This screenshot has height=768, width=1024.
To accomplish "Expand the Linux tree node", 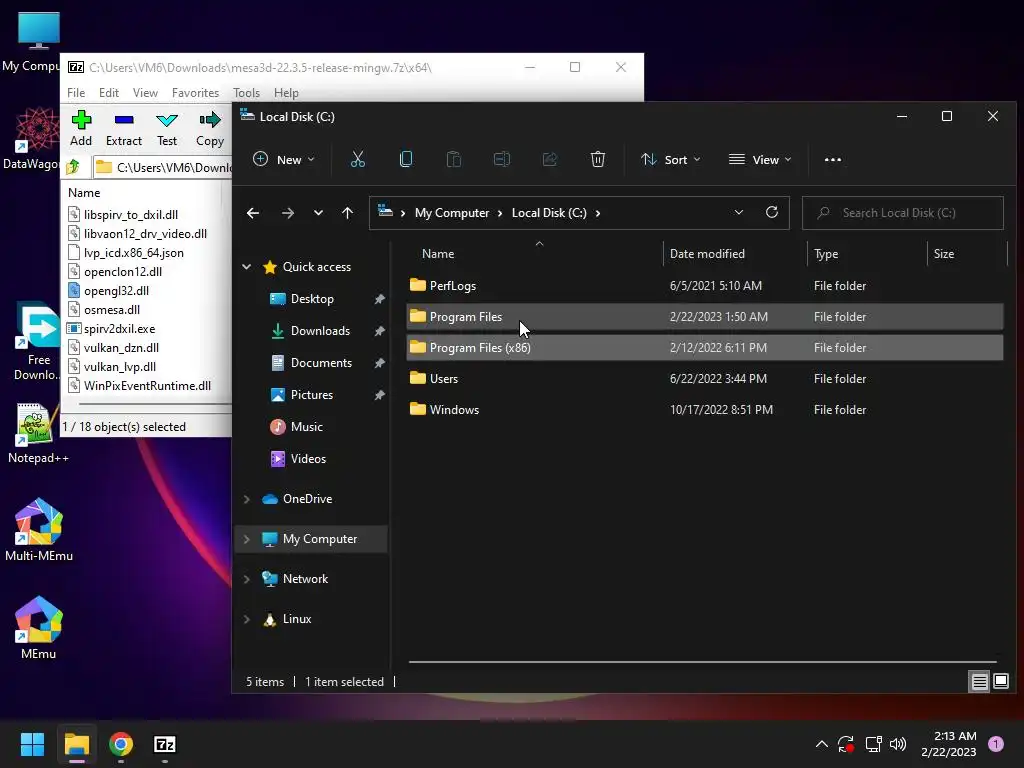I will point(247,619).
